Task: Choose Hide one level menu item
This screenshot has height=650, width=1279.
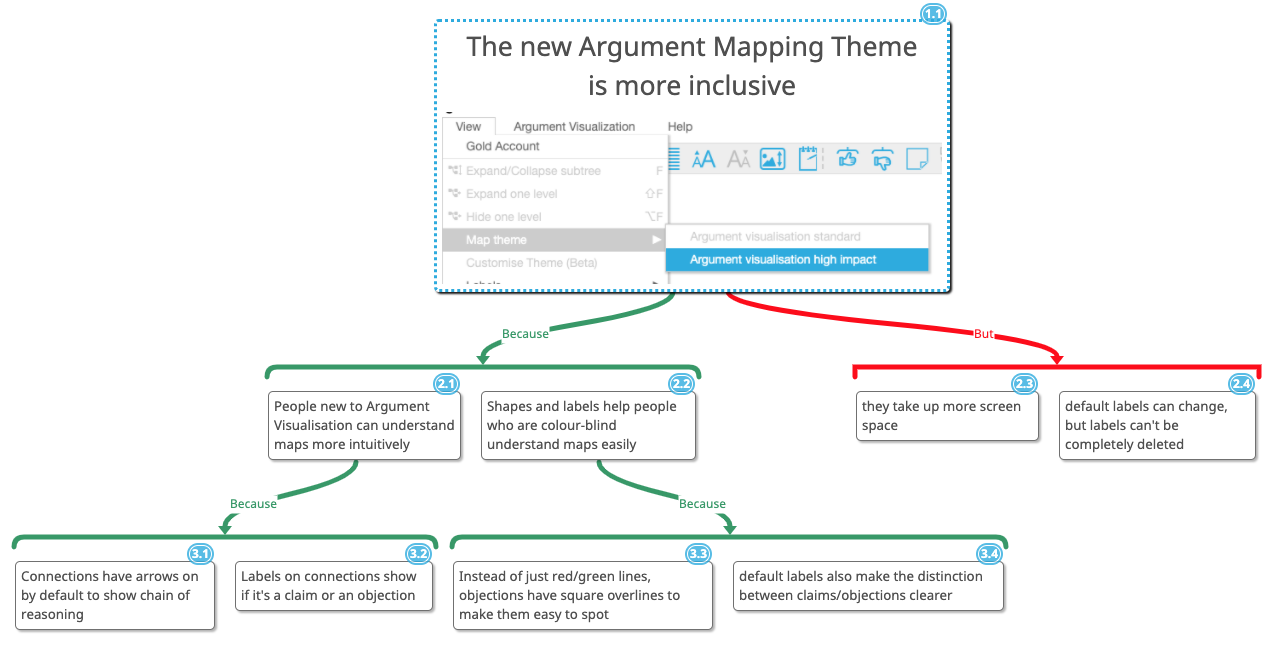Action: (x=555, y=217)
